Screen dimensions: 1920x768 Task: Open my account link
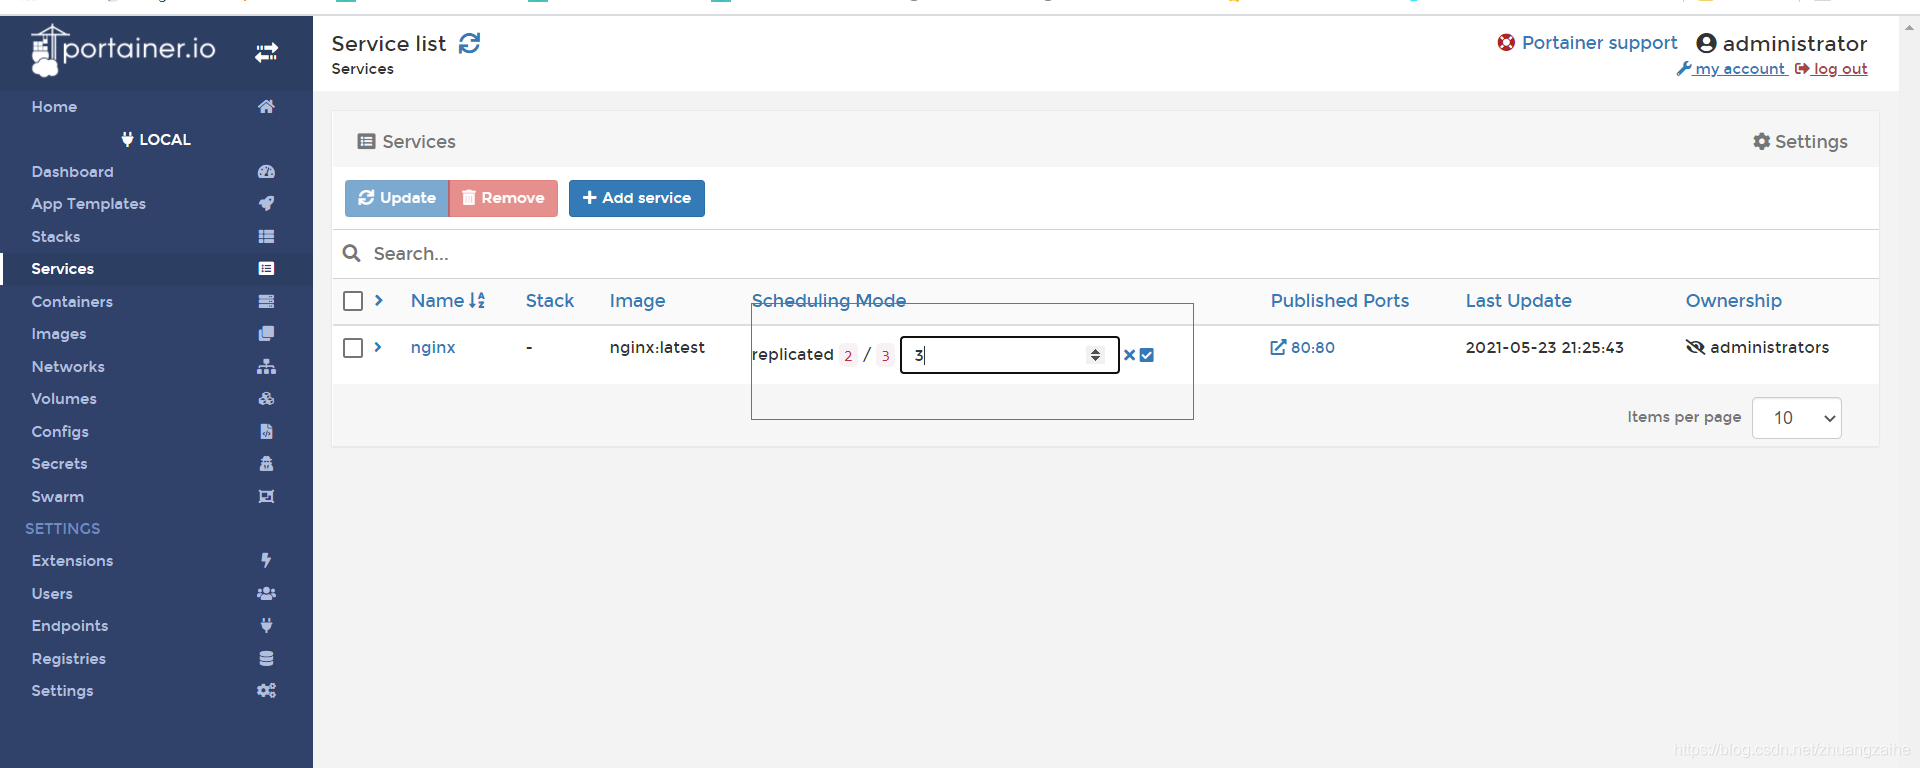1731,69
